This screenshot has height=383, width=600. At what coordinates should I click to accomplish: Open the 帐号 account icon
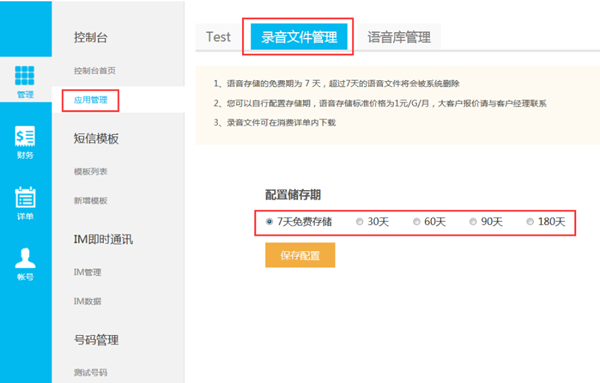[x=25, y=258]
